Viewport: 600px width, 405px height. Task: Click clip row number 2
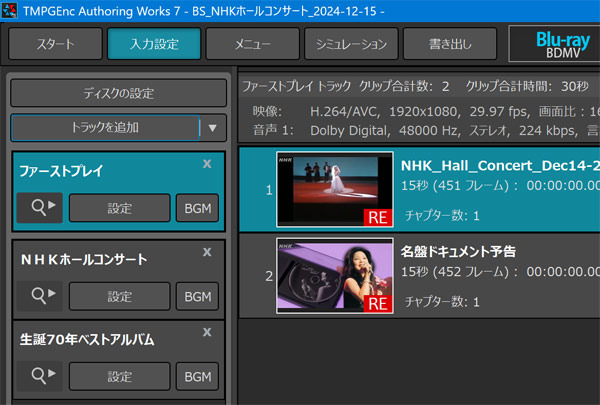point(269,276)
